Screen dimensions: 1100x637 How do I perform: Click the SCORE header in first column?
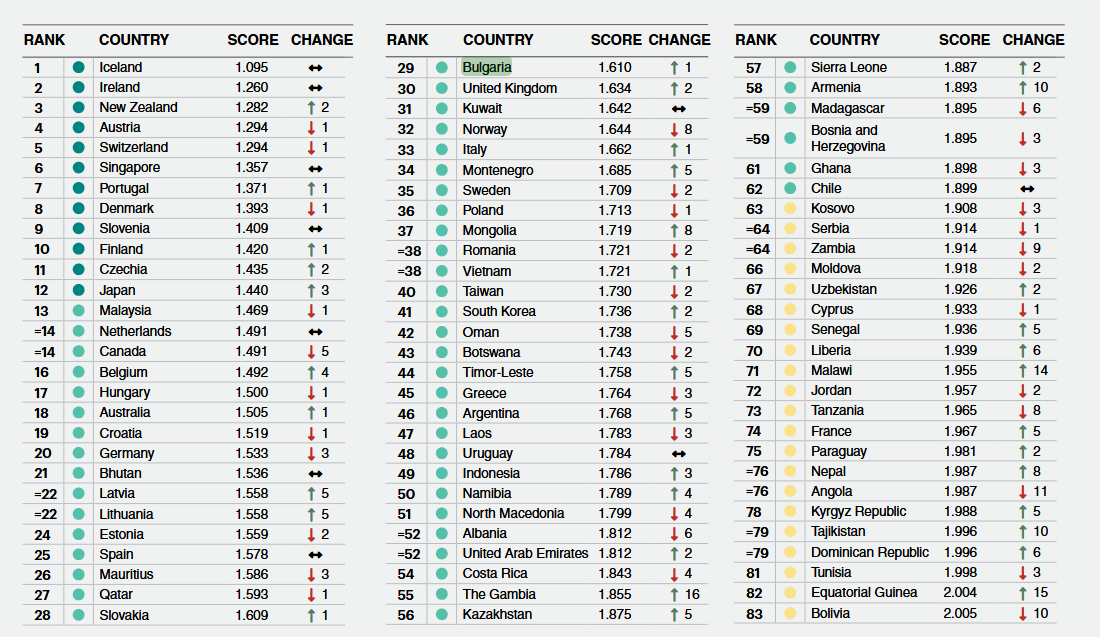(x=253, y=40)
